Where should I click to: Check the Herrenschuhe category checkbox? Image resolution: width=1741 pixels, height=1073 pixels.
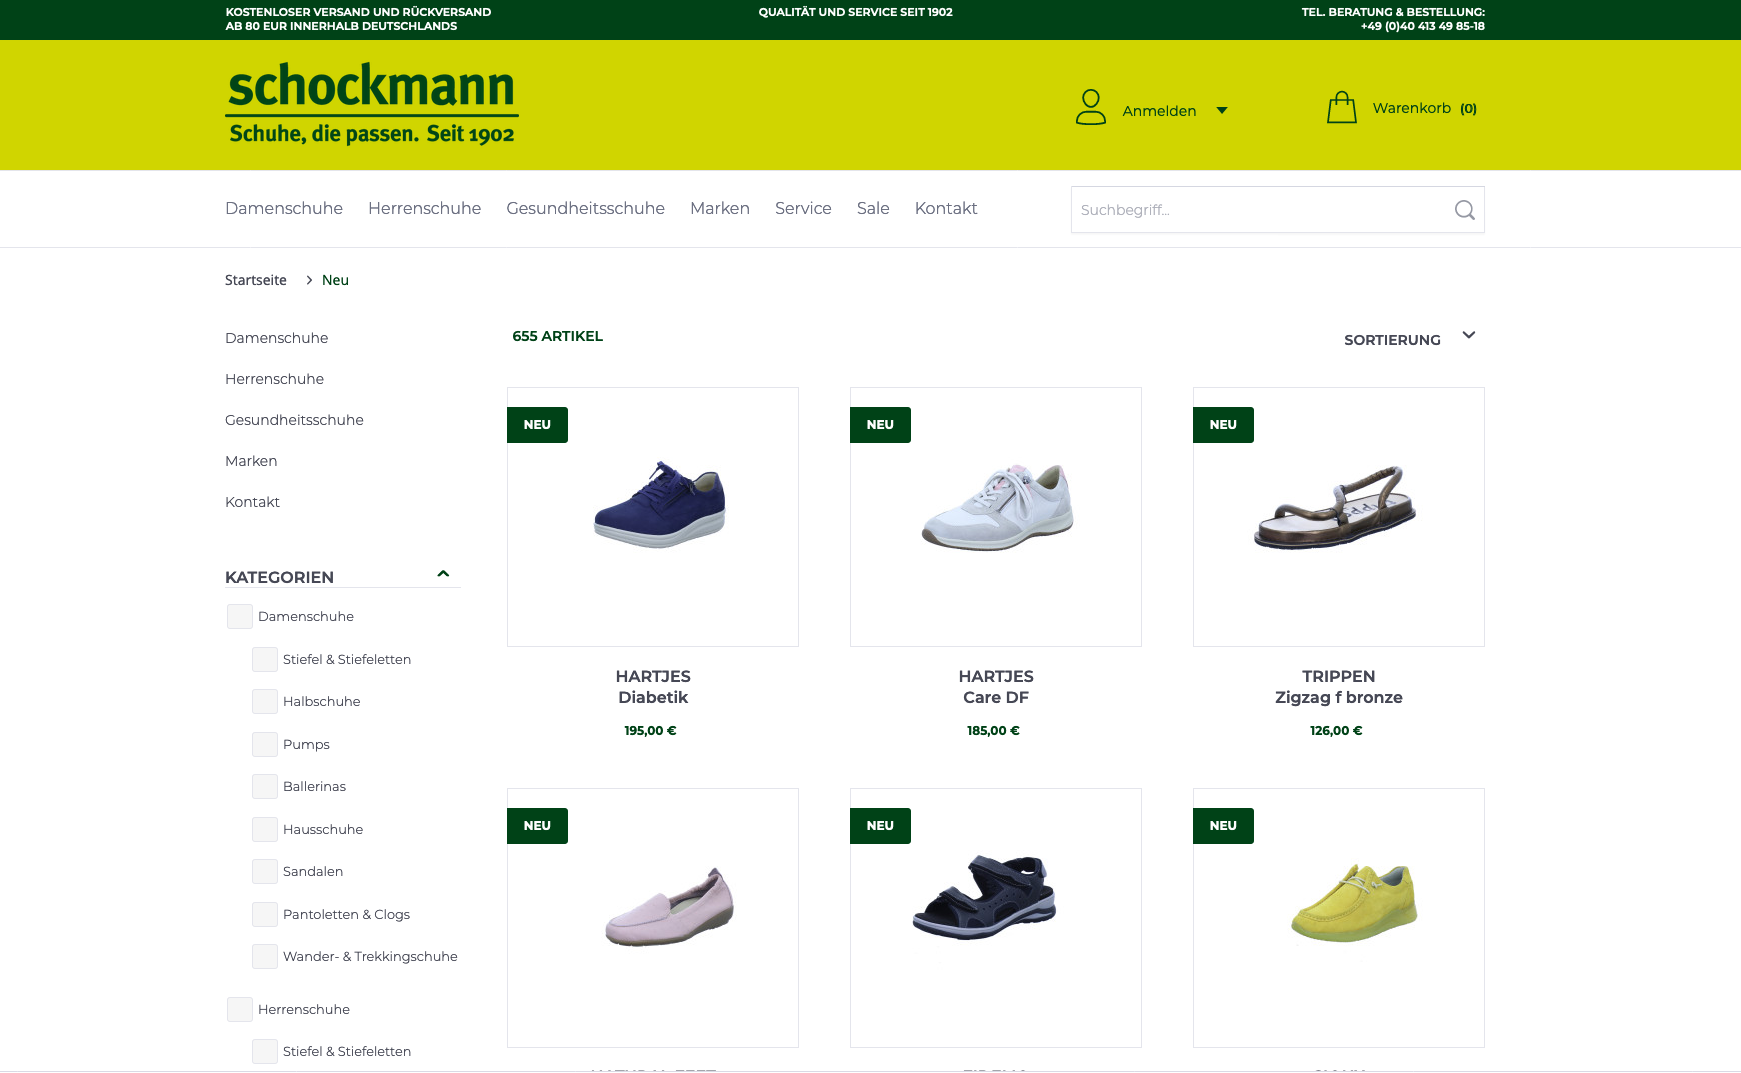click(240, 1010)
